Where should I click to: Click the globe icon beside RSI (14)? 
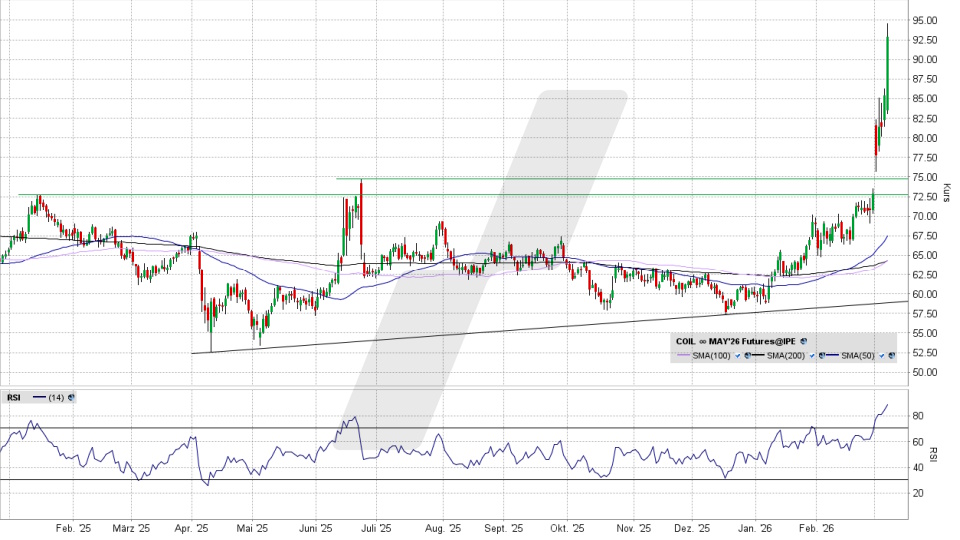[71, 398]
